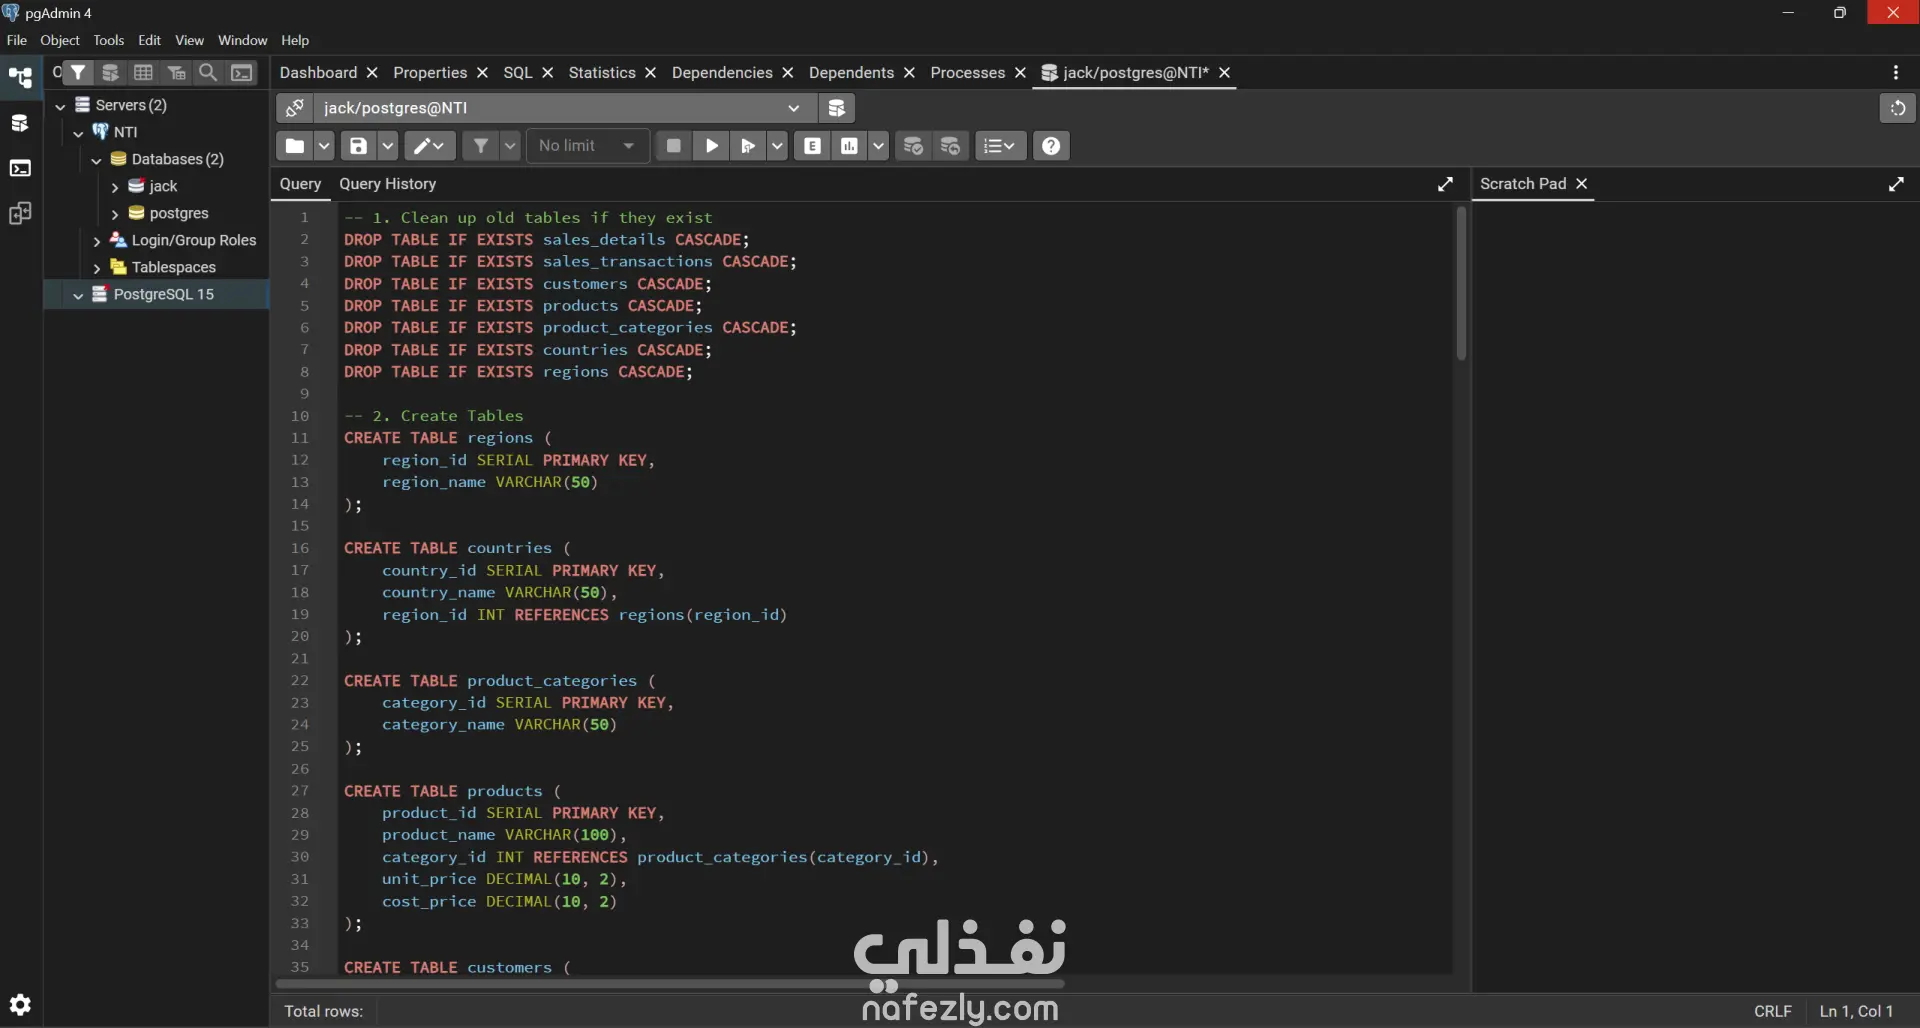Switch to the Dashboard tab
Screen dimensions: 1920x1028
318,72
